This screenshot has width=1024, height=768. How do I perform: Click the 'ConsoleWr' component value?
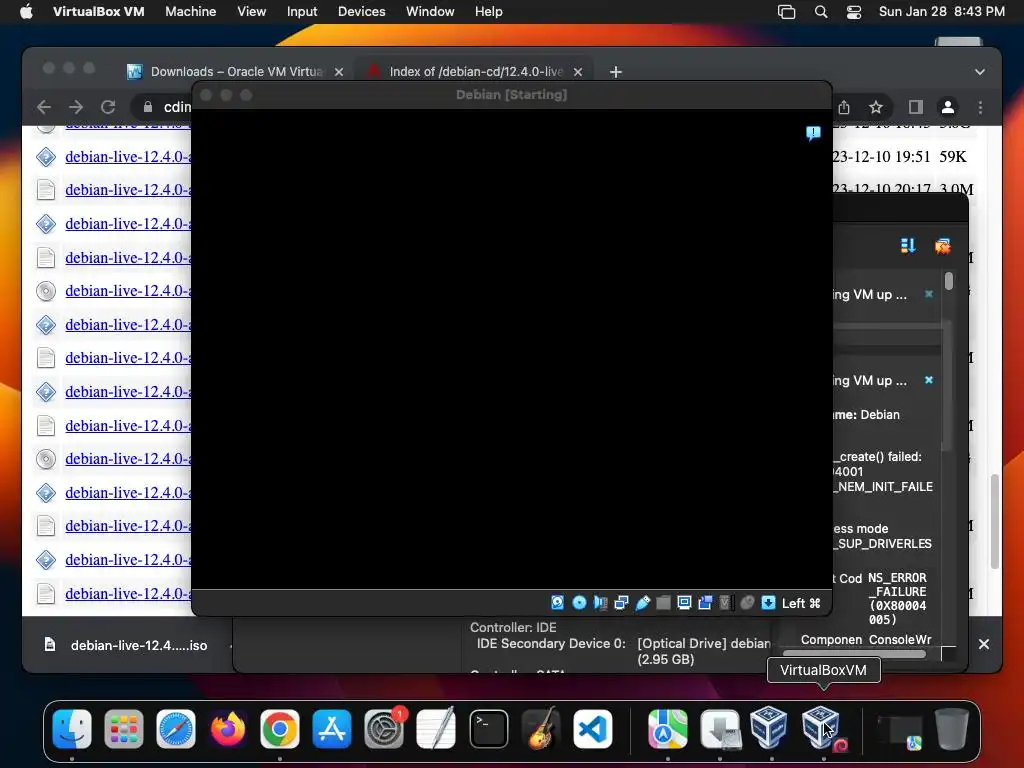pyautogui.click(x=900, y=640)
